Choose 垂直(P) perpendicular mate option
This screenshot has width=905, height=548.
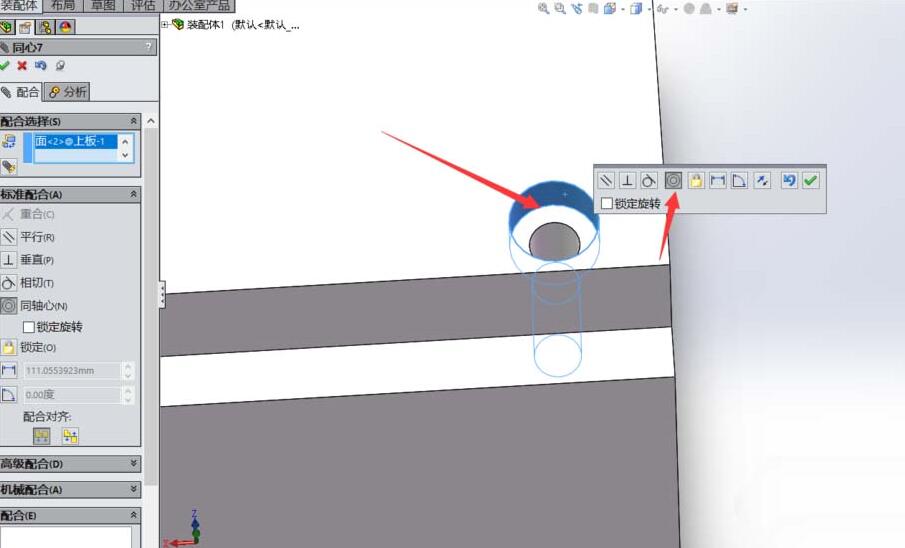[x=37, y=260]
